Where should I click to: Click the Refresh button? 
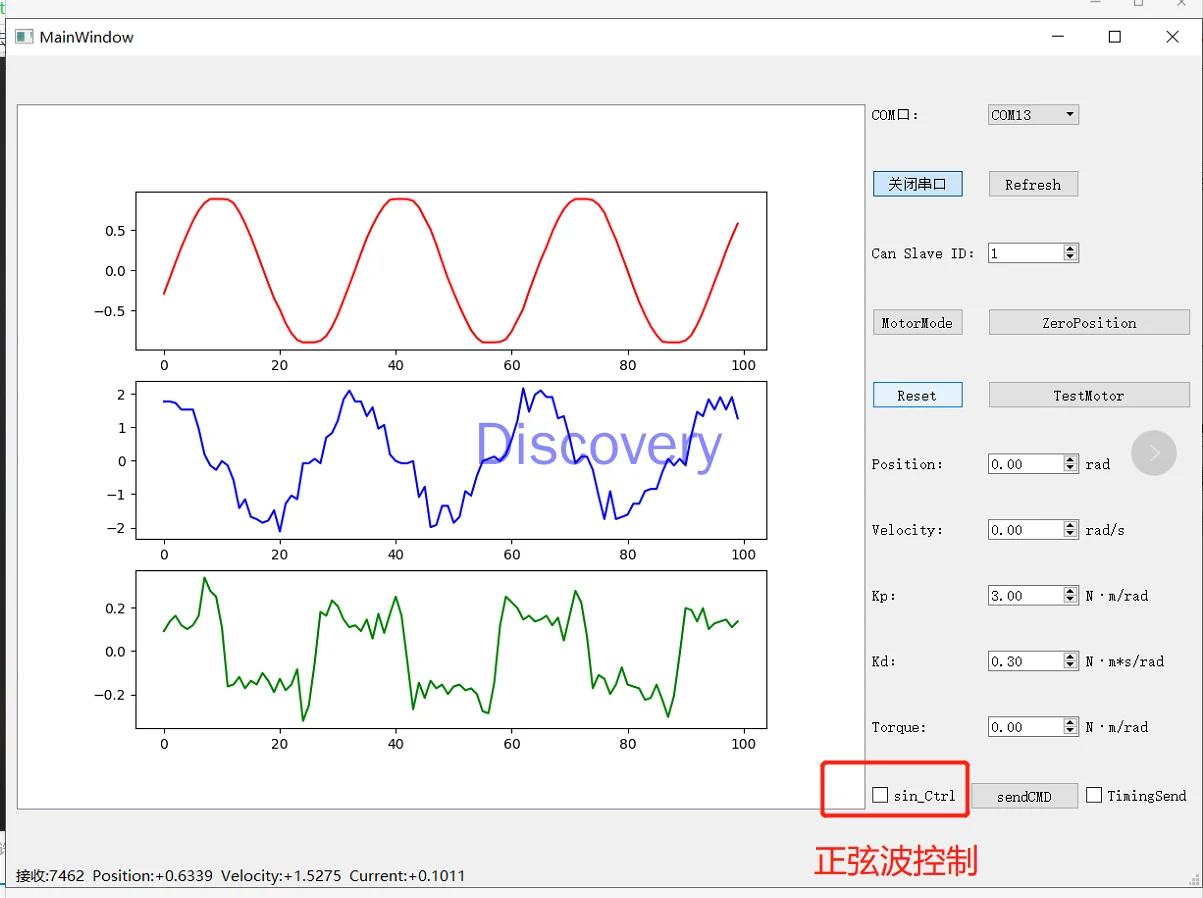(x=1033, y=184)
